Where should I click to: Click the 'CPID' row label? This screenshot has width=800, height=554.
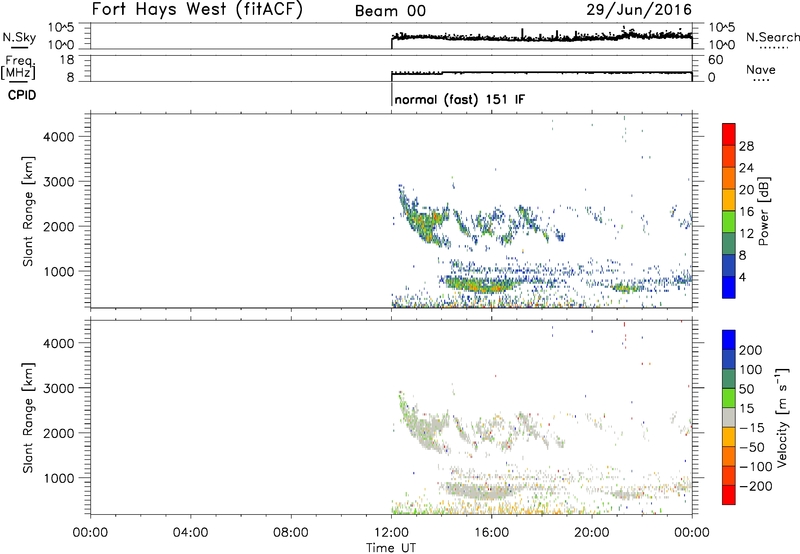22,95
